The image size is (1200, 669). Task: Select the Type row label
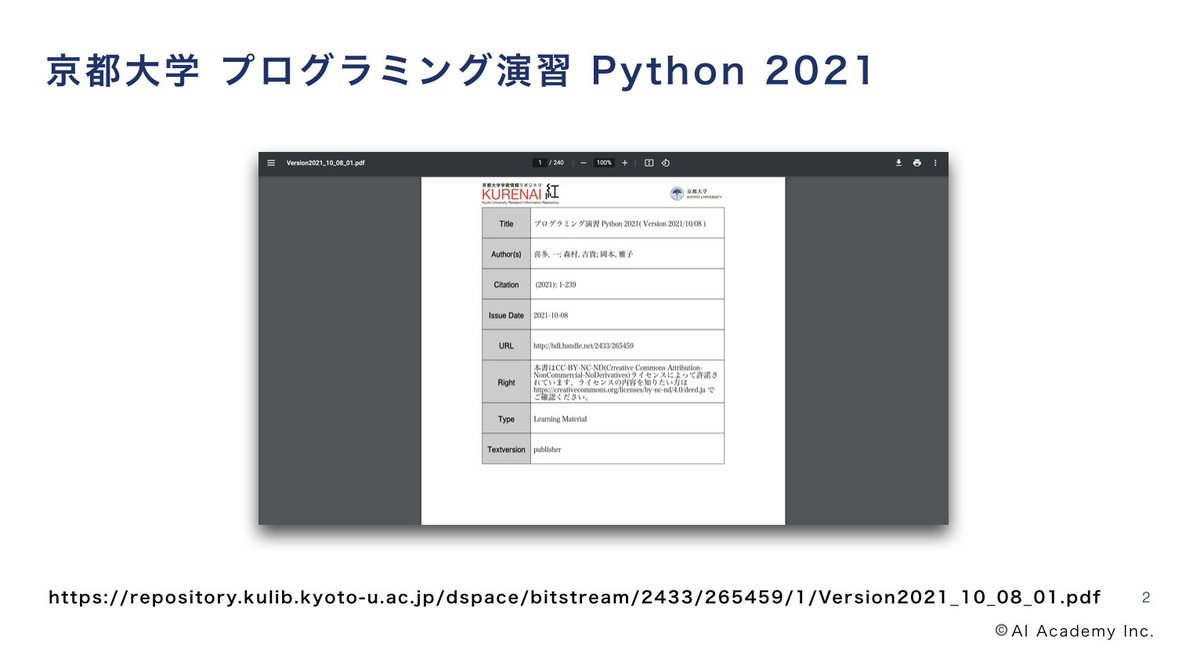tap(506, 419)
